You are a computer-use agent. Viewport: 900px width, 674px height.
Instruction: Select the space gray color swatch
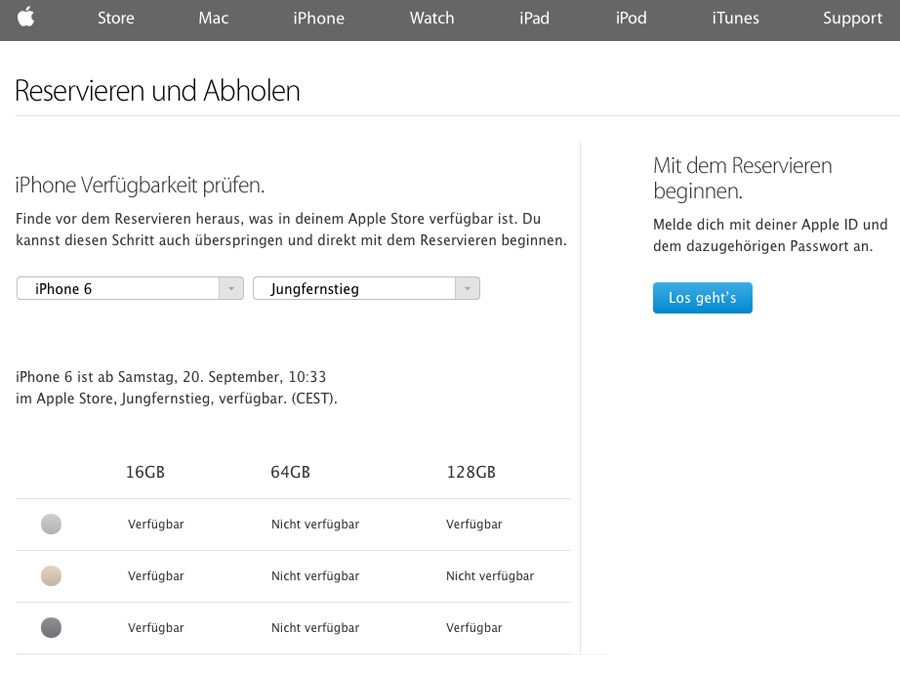click(x=51, y=627)
